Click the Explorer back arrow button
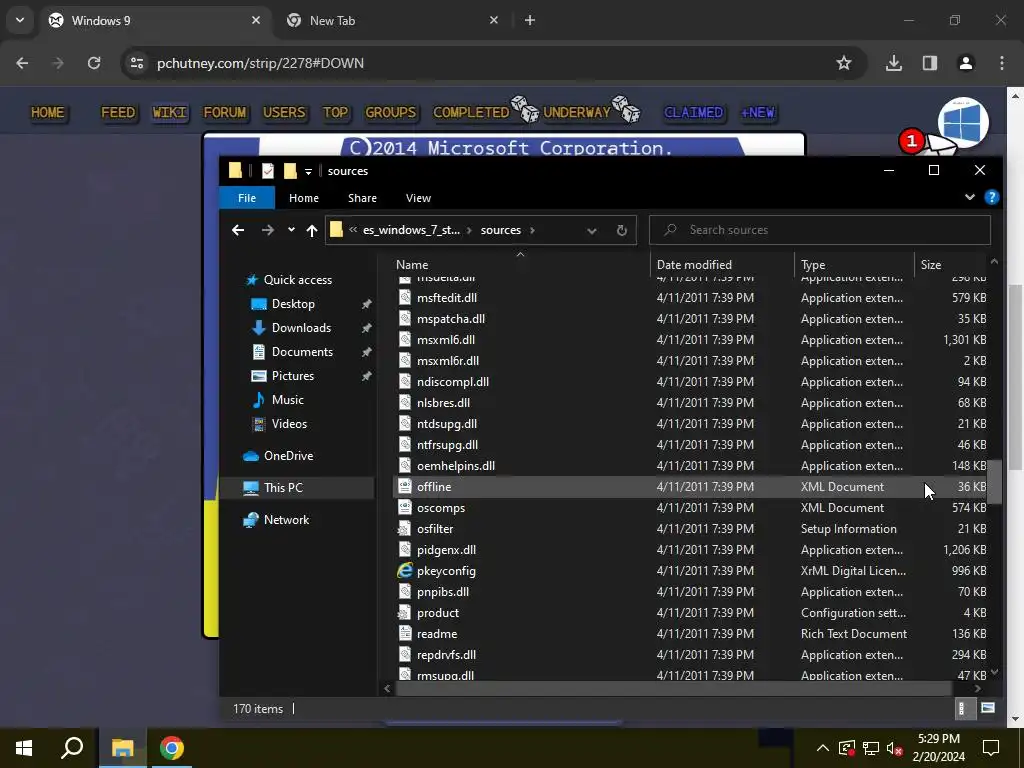 pyautogui.click(x=238, y=230)
